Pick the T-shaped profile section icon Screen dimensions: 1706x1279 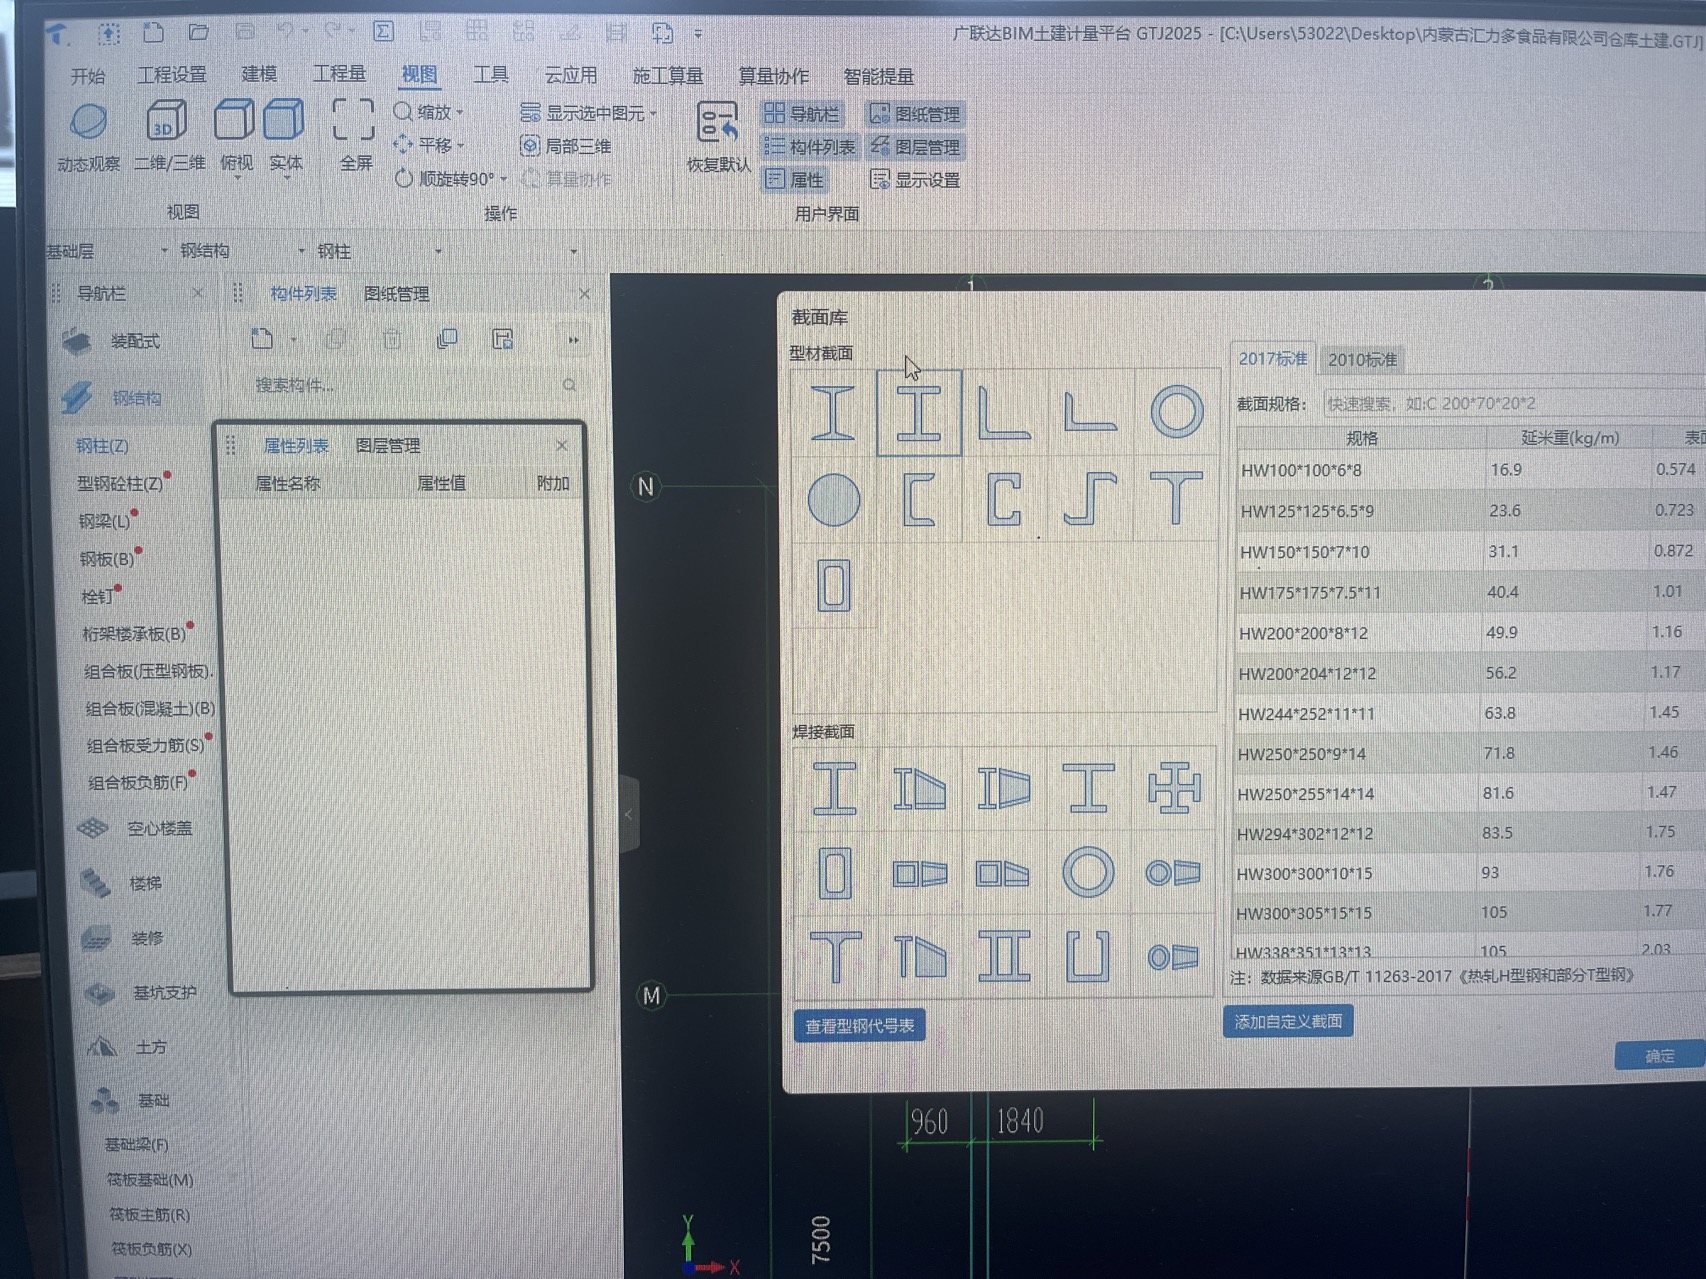(1176, 499)
